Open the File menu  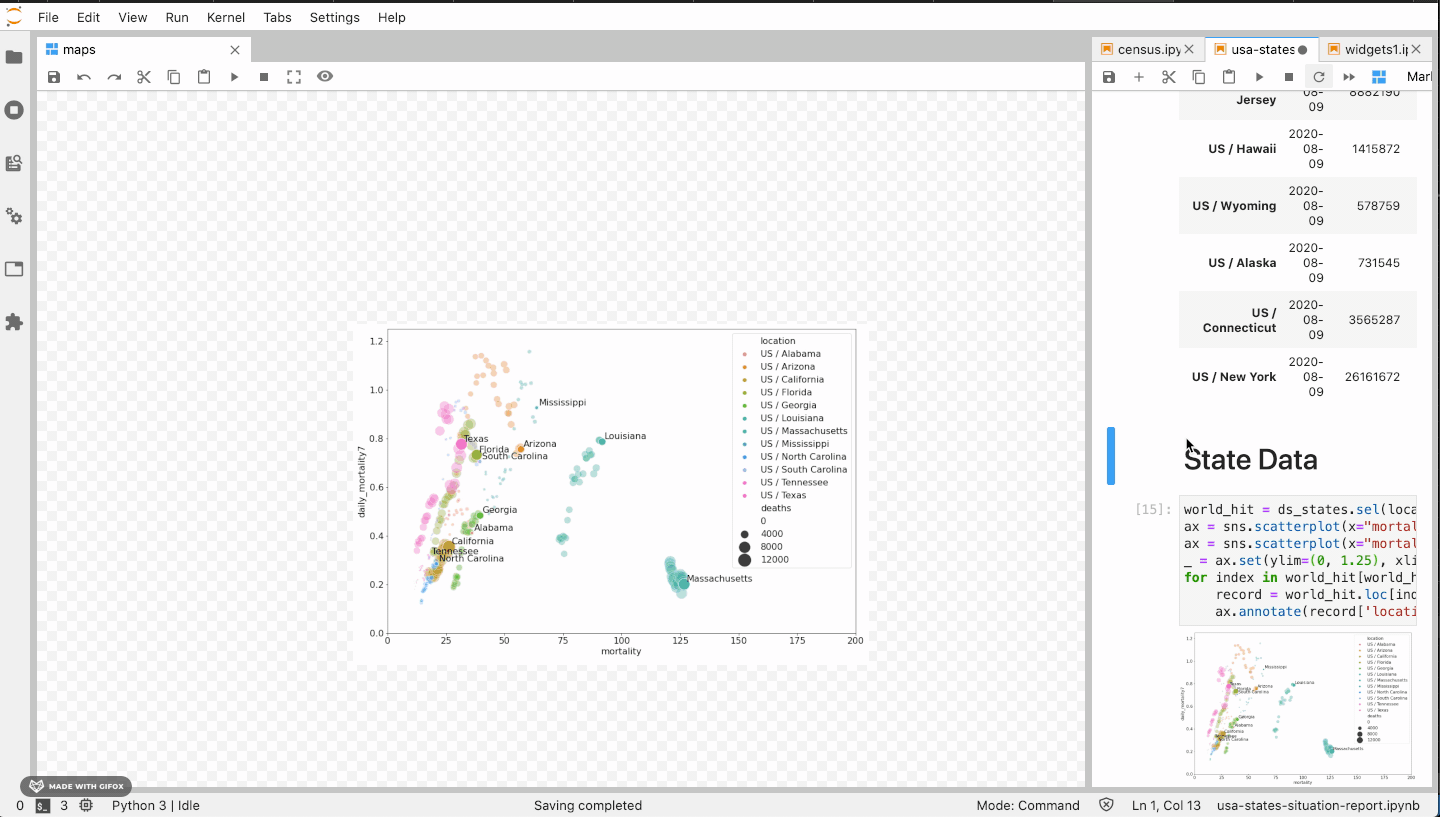48,17
